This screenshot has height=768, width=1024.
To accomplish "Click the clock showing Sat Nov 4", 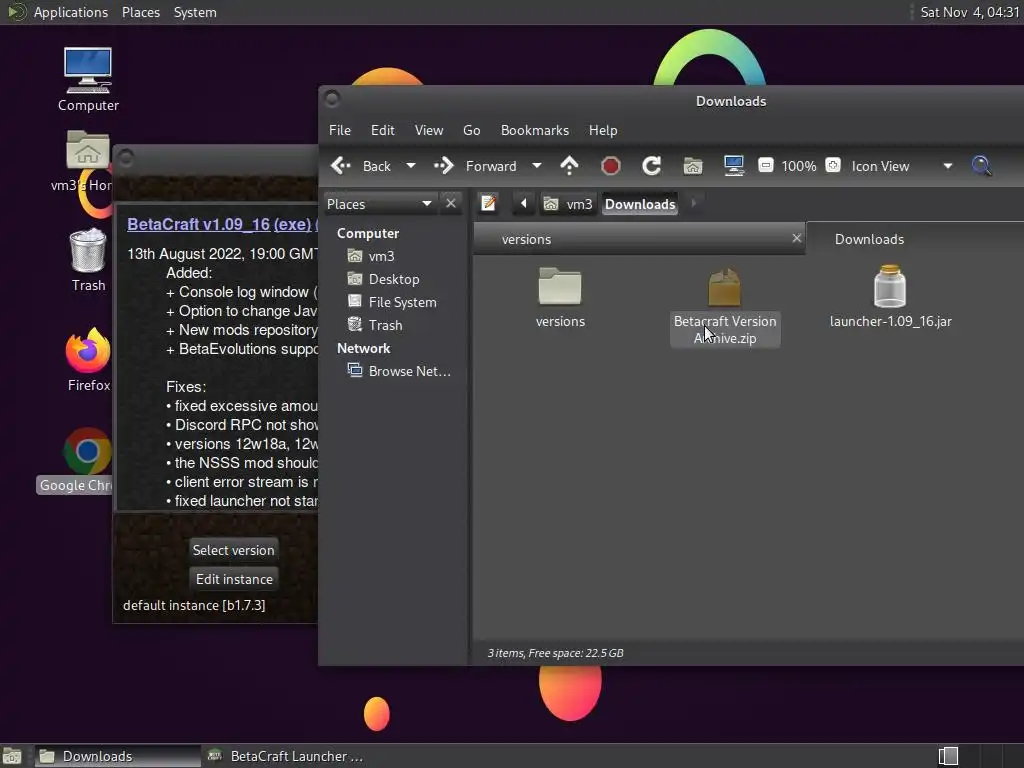I will [970, 12].
